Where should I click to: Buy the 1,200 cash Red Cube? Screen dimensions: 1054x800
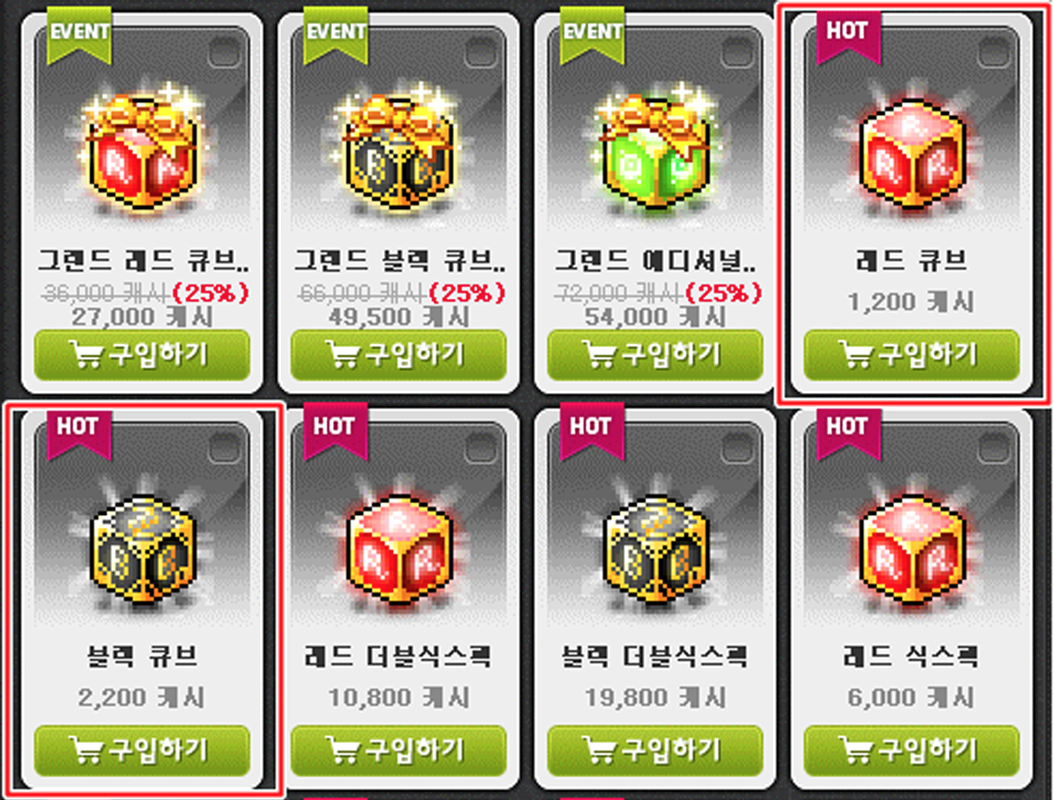click(911, 354)
